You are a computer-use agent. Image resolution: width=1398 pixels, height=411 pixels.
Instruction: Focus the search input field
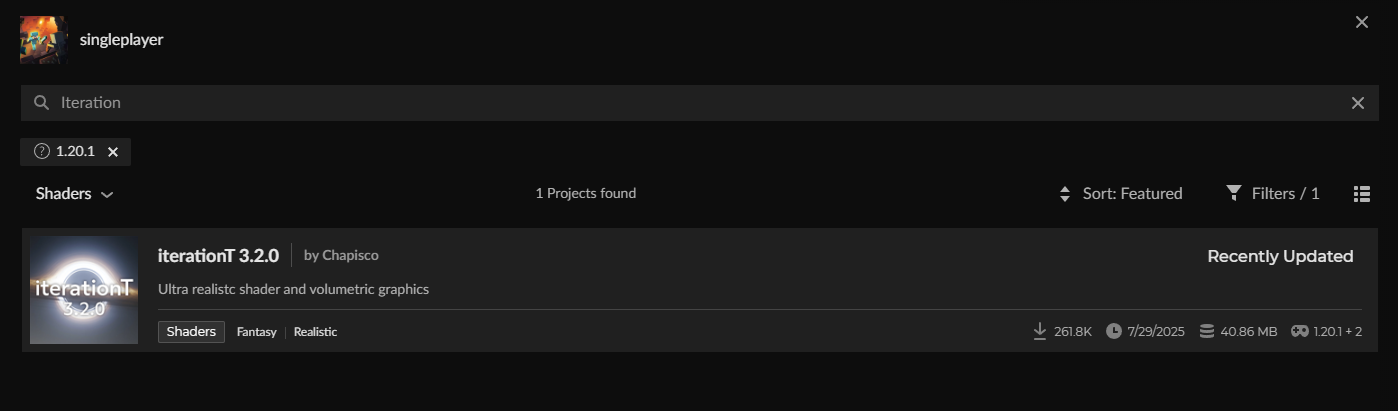tap(700, 103)
